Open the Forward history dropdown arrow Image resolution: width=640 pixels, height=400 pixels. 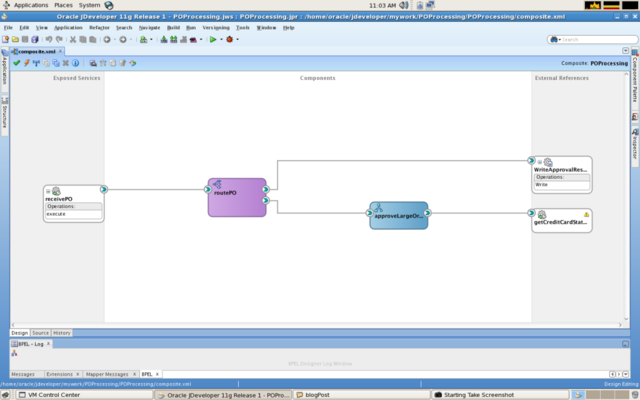click(131, 40)
